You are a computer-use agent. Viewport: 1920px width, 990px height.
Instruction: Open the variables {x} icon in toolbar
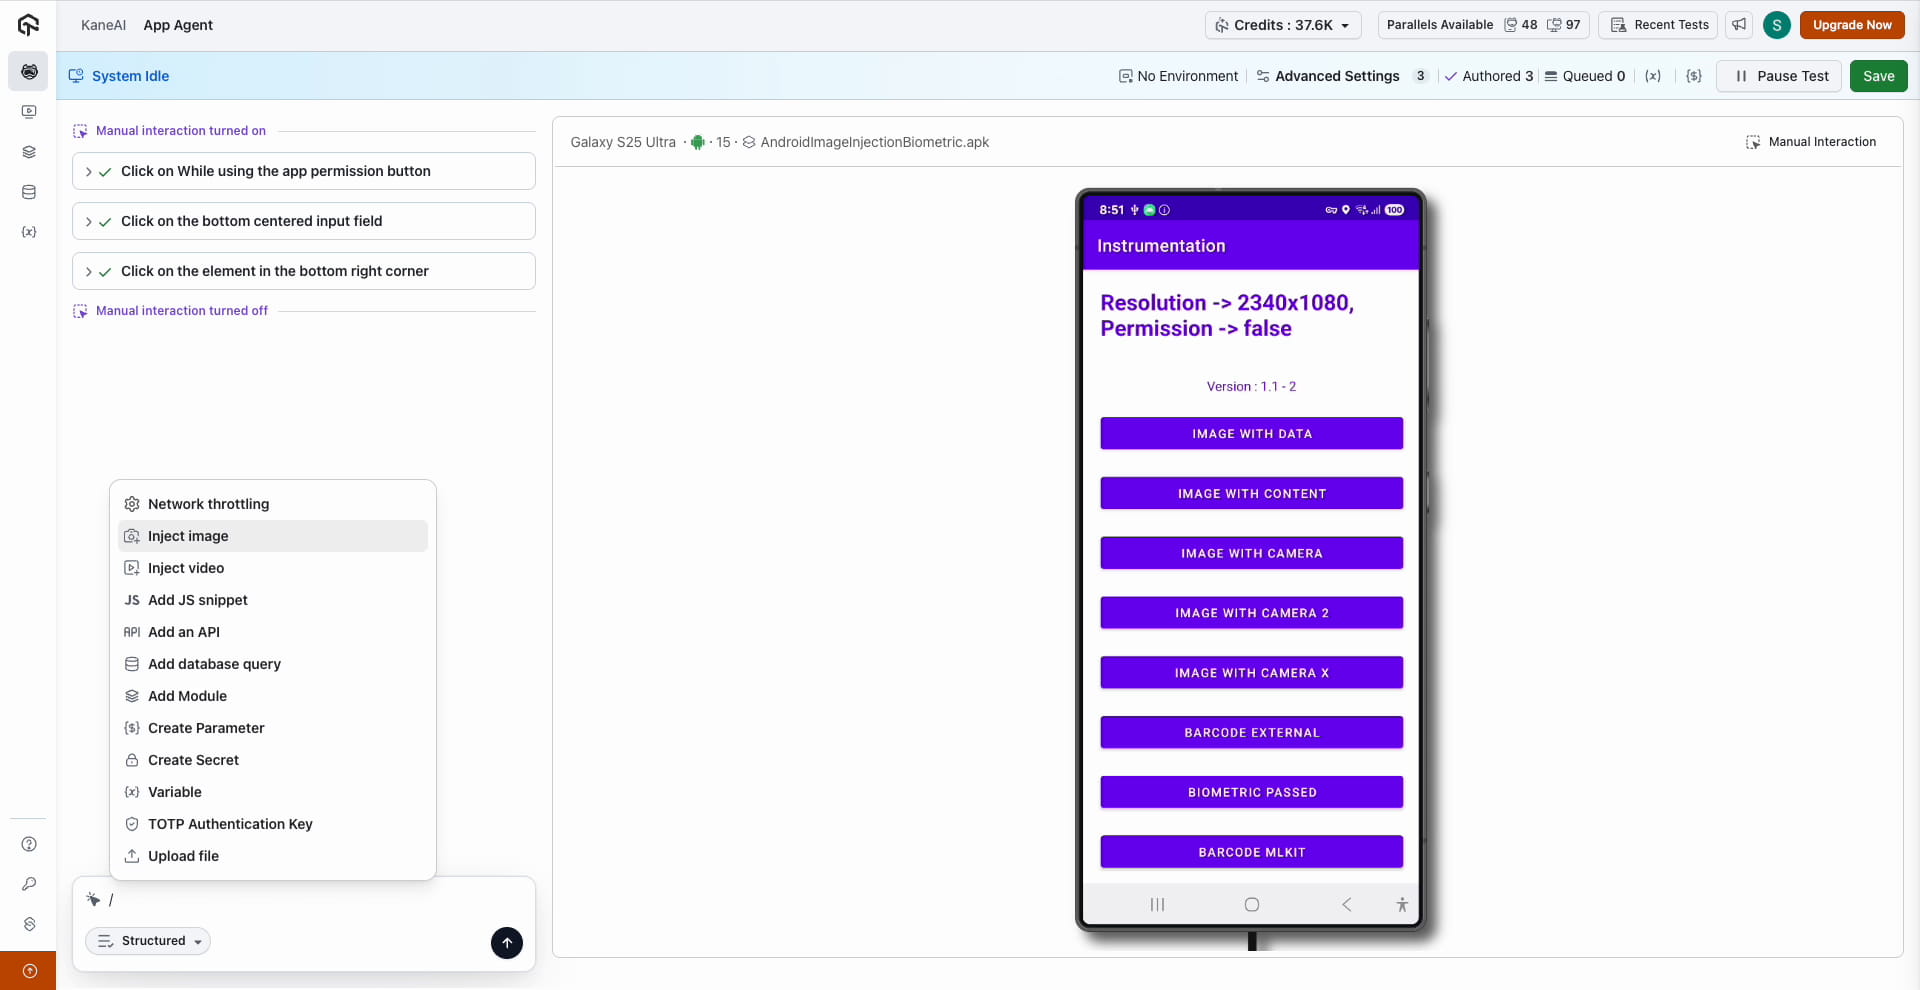coord(1652,76)
